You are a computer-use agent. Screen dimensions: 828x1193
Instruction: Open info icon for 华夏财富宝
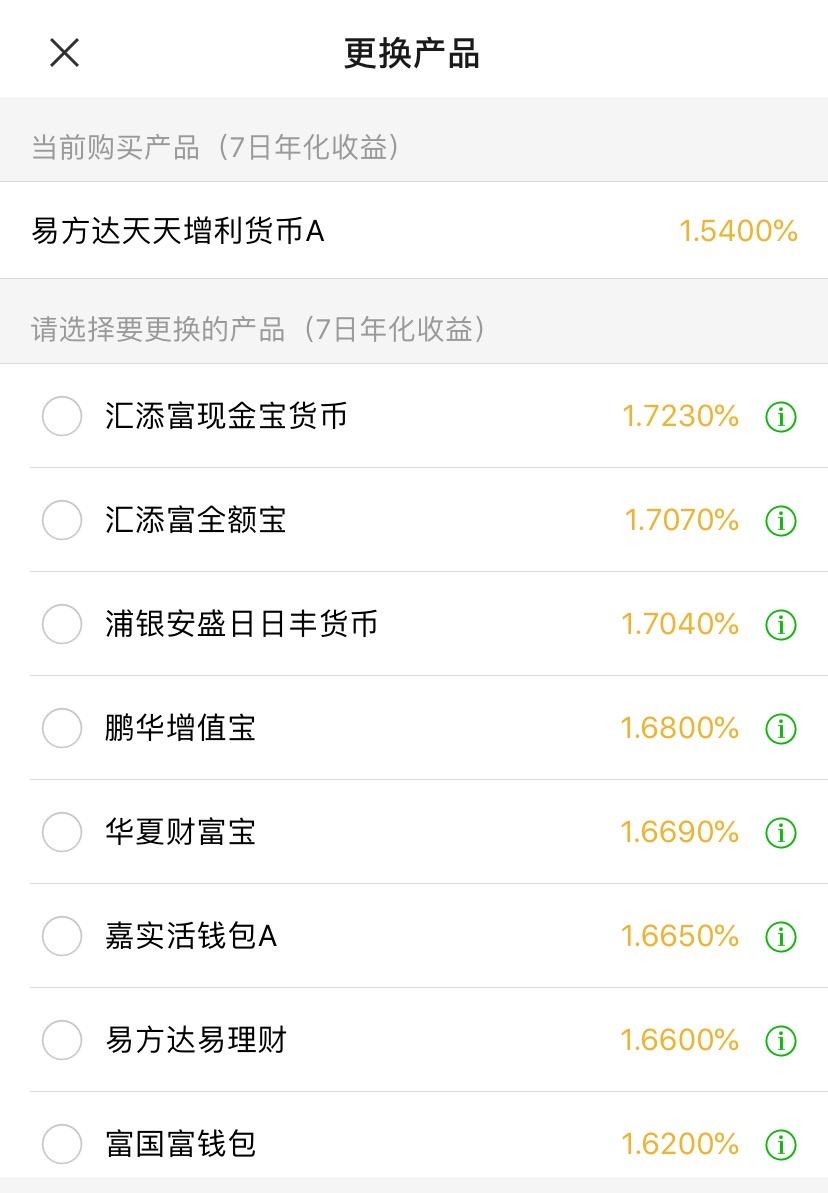(780, 832)
